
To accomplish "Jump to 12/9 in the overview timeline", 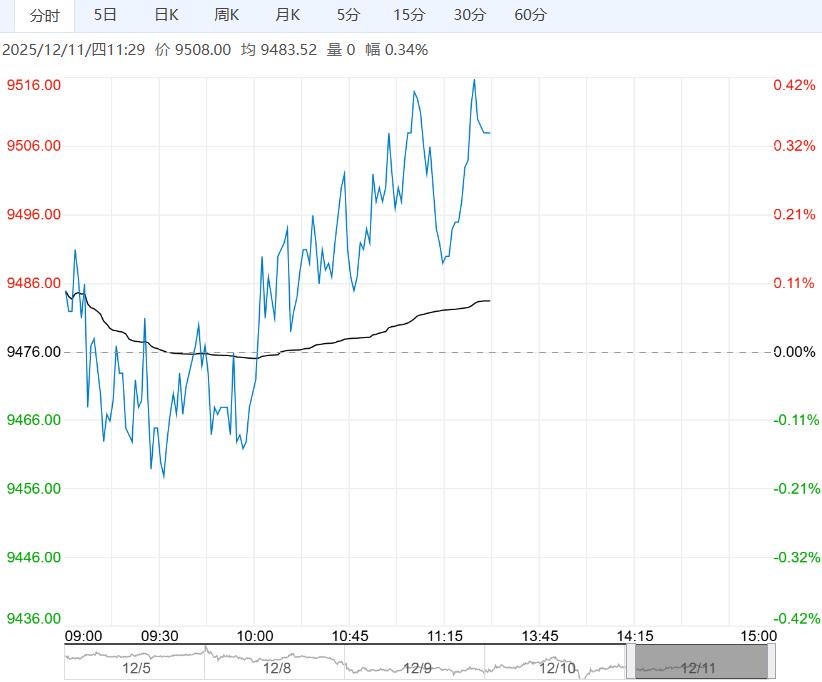I will [x=417, y=667].
